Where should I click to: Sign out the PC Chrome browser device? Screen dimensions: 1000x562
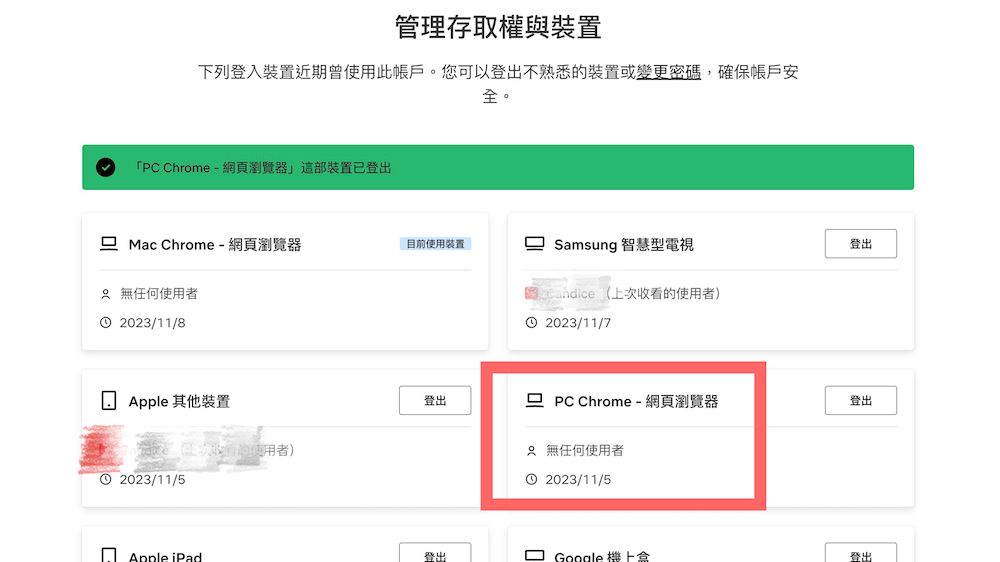[860, 401]
